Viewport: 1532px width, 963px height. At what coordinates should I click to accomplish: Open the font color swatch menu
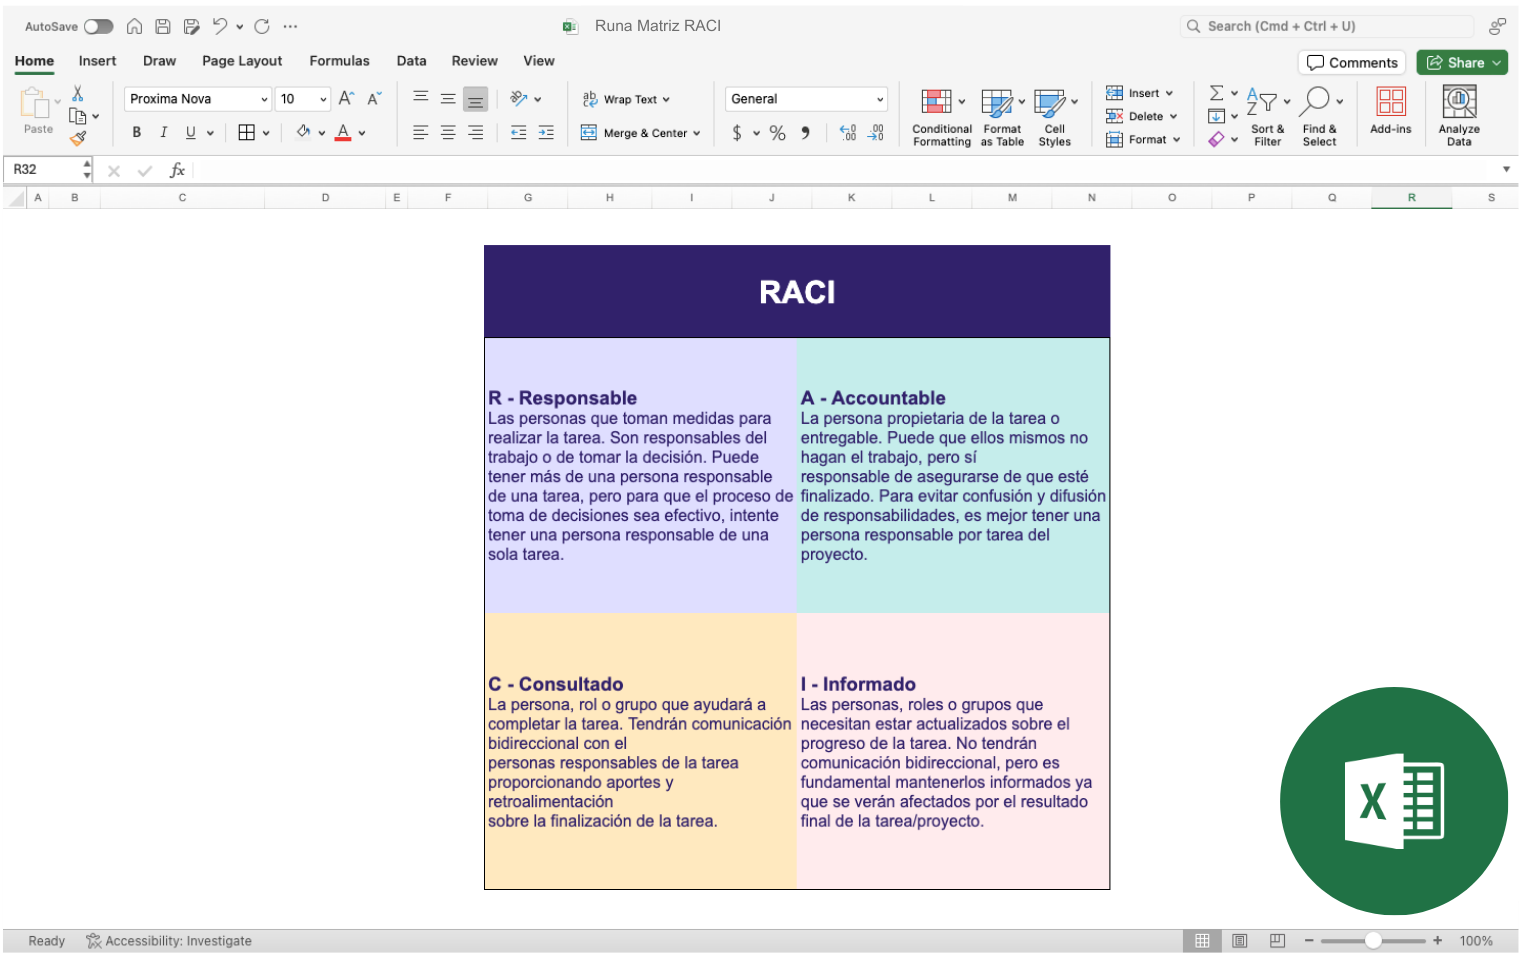tap(362, 132)
